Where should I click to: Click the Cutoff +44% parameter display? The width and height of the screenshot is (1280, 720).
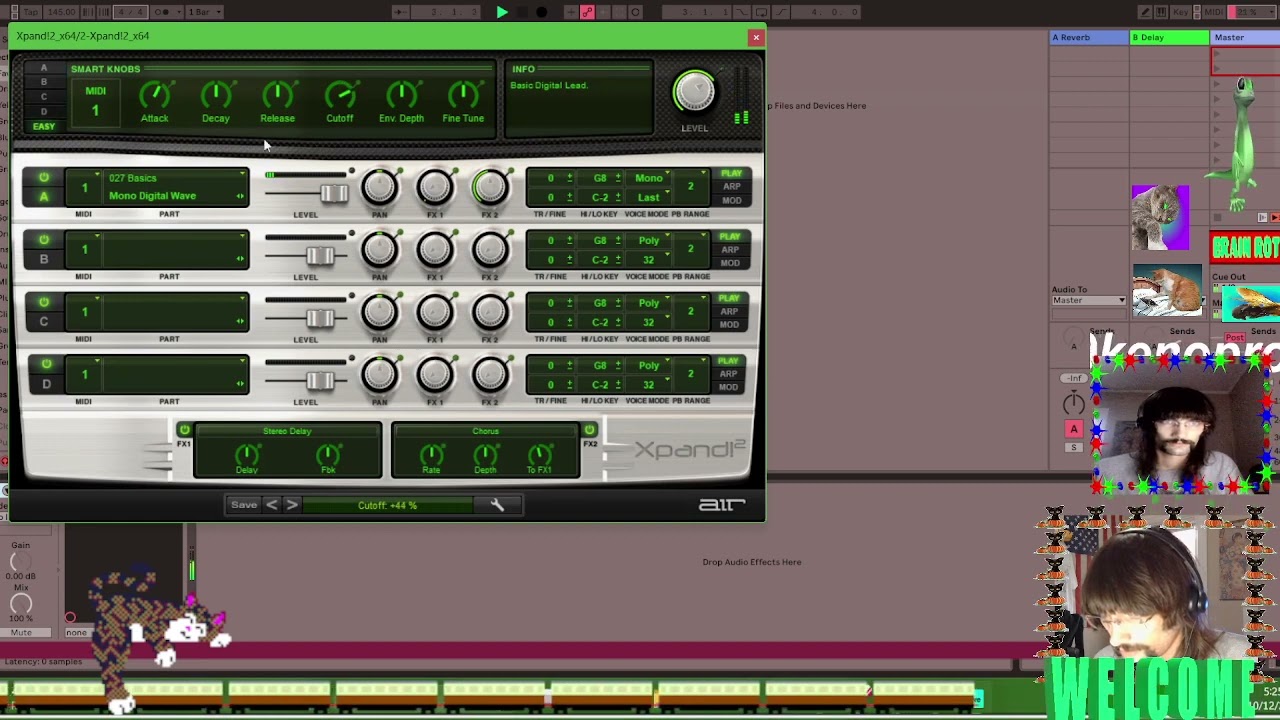point(387,505)
